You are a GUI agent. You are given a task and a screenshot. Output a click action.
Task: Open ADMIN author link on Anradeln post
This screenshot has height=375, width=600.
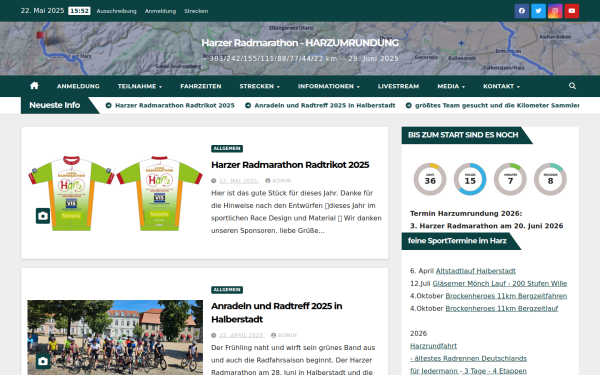pos(287,335)
